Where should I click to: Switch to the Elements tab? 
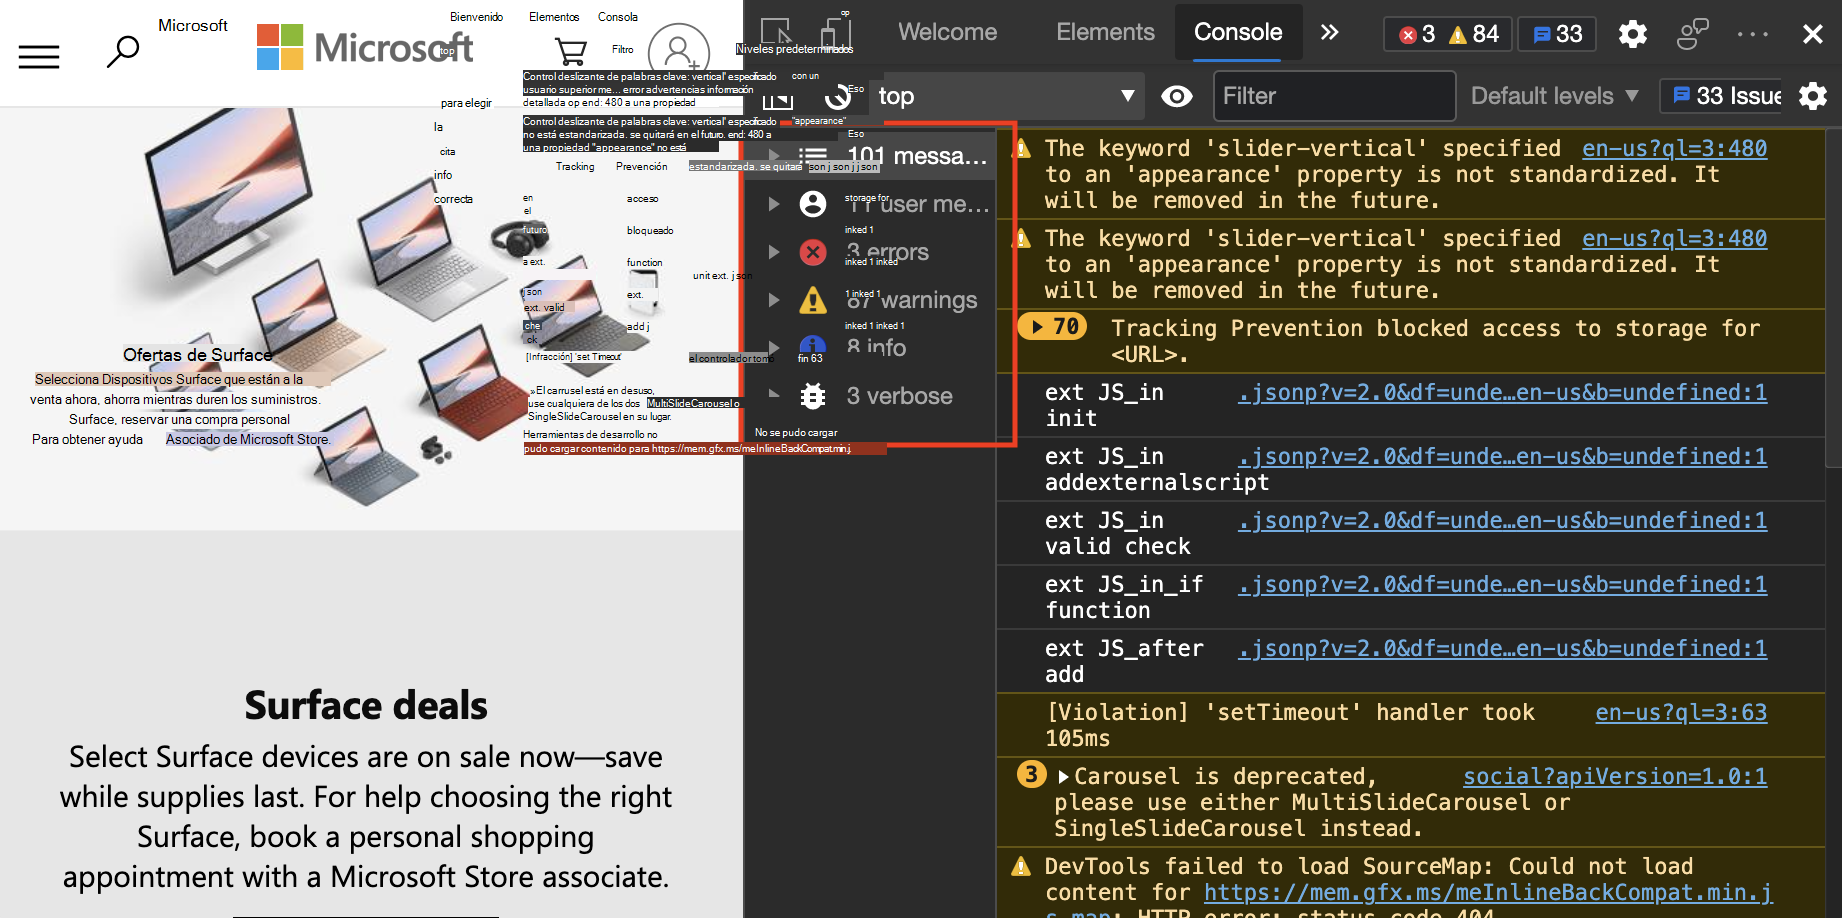[1105, 32]
